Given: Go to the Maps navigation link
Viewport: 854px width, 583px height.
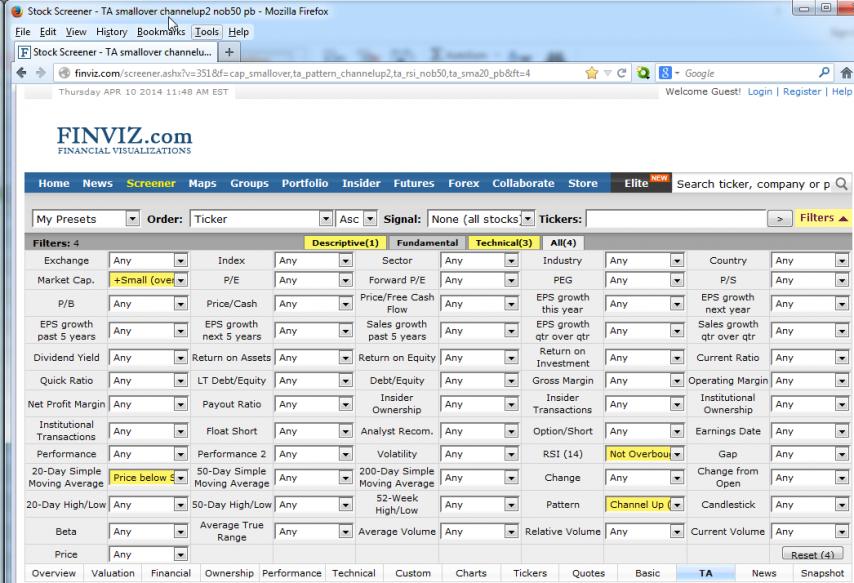Looking at the screenshot, I should 202,184.
